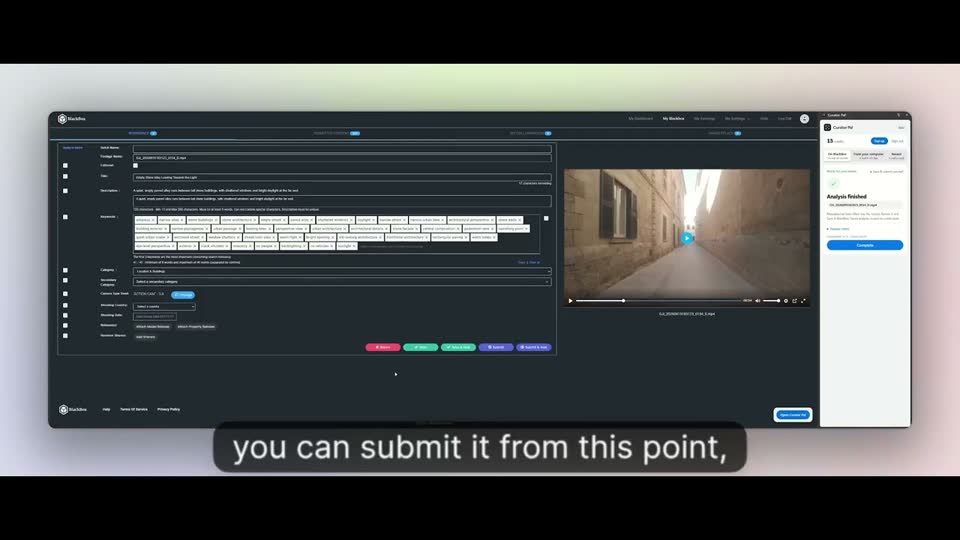Viewport: 960px width, 540px height.
Task: Remove the first keyword tag with its x
Action: [153, 220]
